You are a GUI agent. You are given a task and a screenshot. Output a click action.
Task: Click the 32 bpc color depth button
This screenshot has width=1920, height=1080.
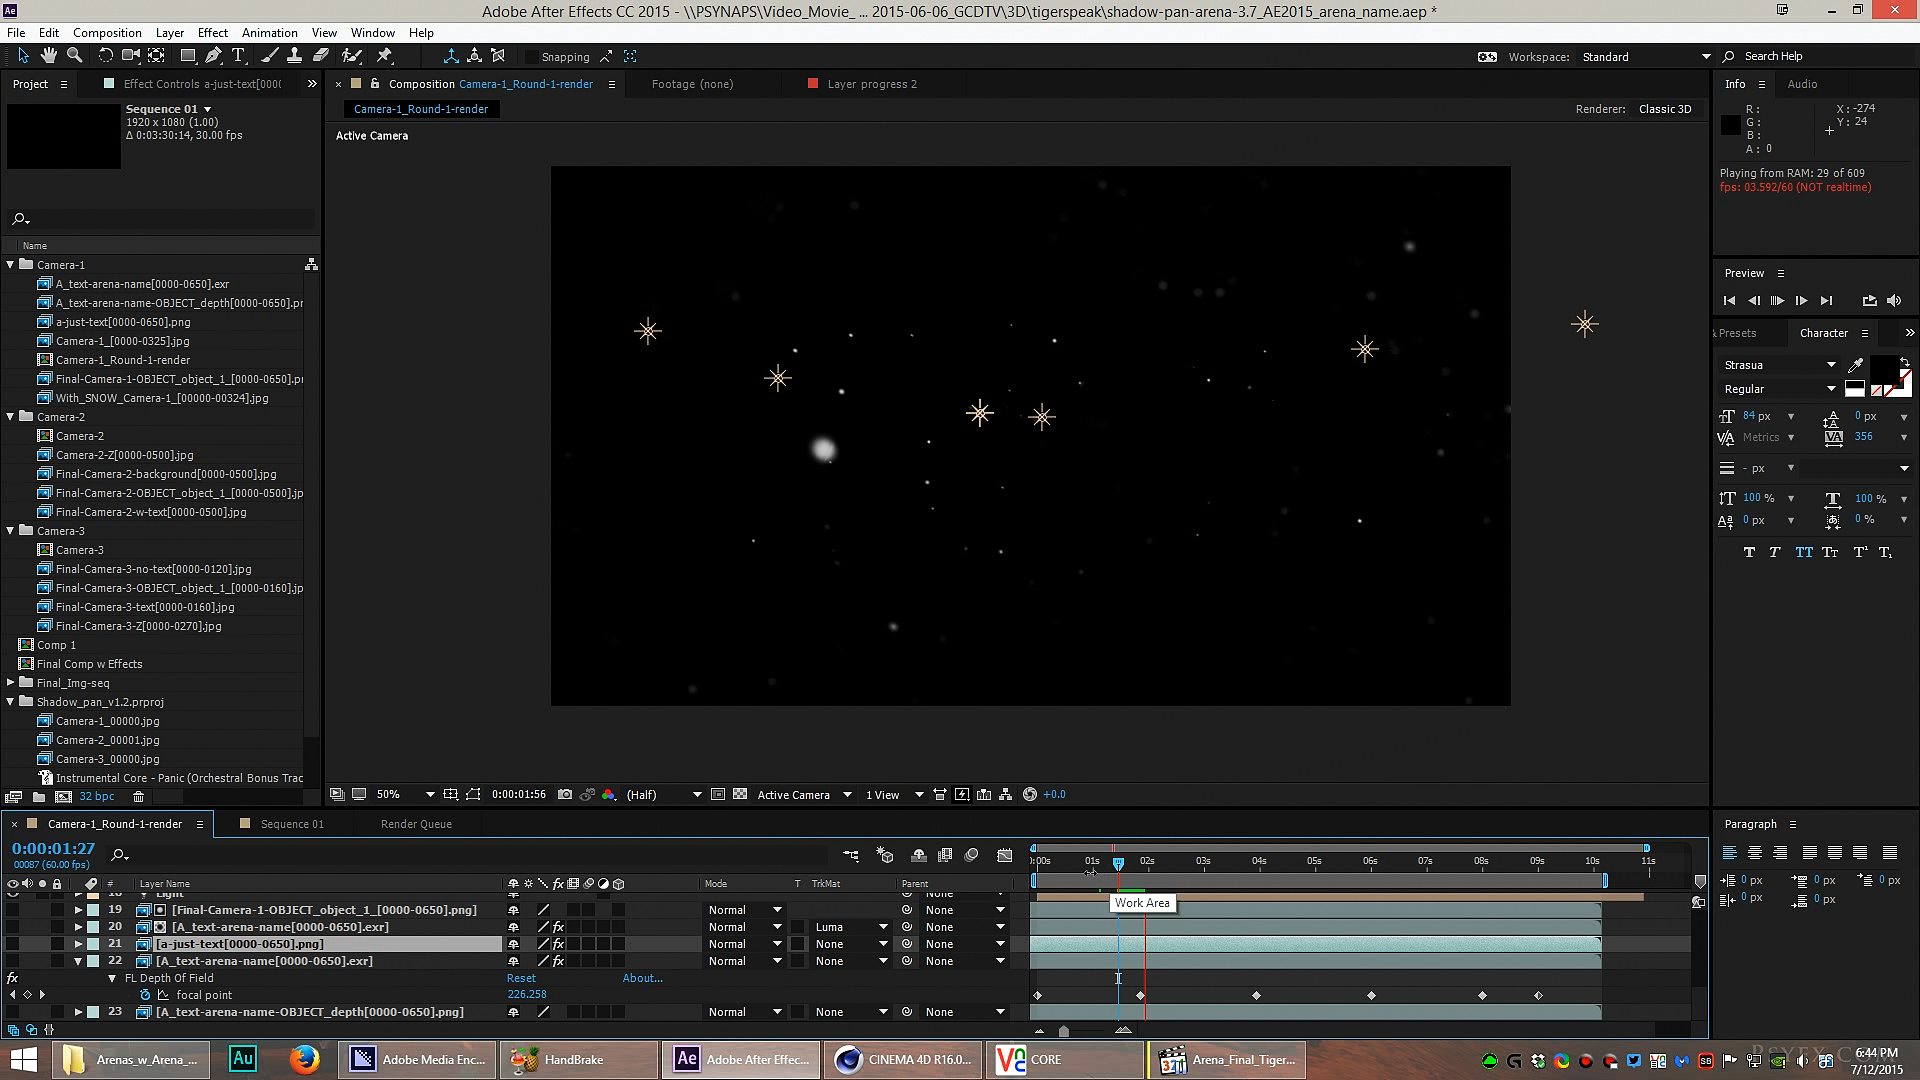pos(97,797)
